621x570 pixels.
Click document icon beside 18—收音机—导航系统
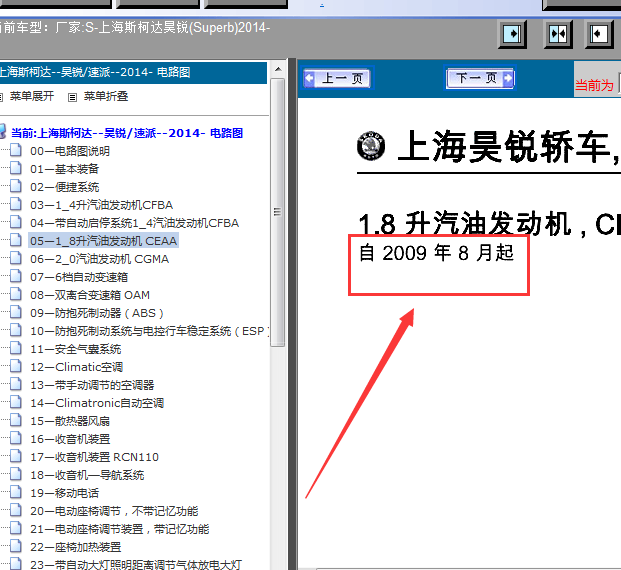point(16,475)
